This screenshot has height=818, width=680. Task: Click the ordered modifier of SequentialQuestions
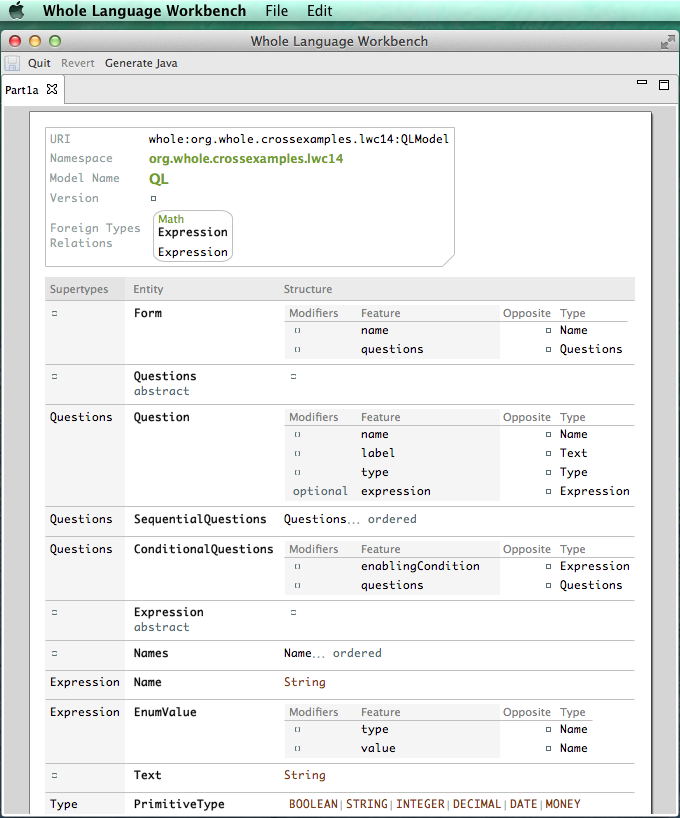[x=392, y=519]
